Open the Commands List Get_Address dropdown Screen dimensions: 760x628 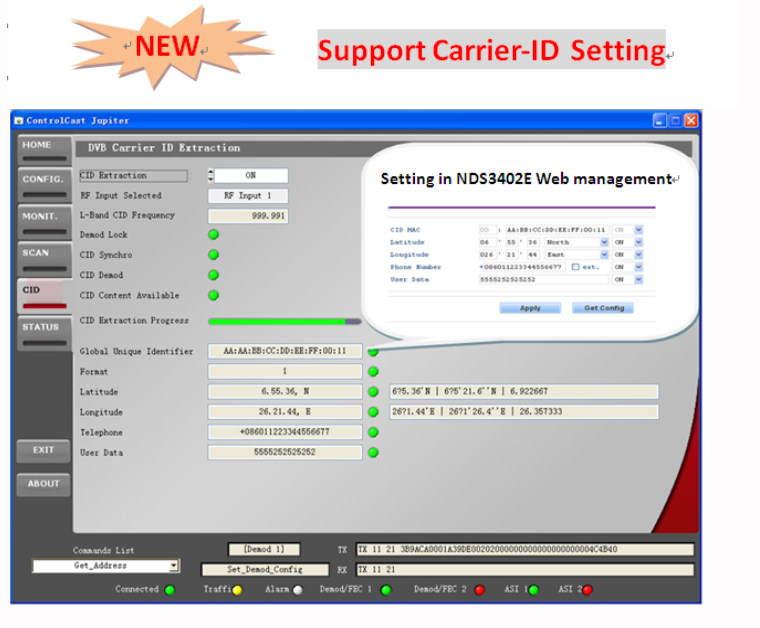tap(106, 565)
